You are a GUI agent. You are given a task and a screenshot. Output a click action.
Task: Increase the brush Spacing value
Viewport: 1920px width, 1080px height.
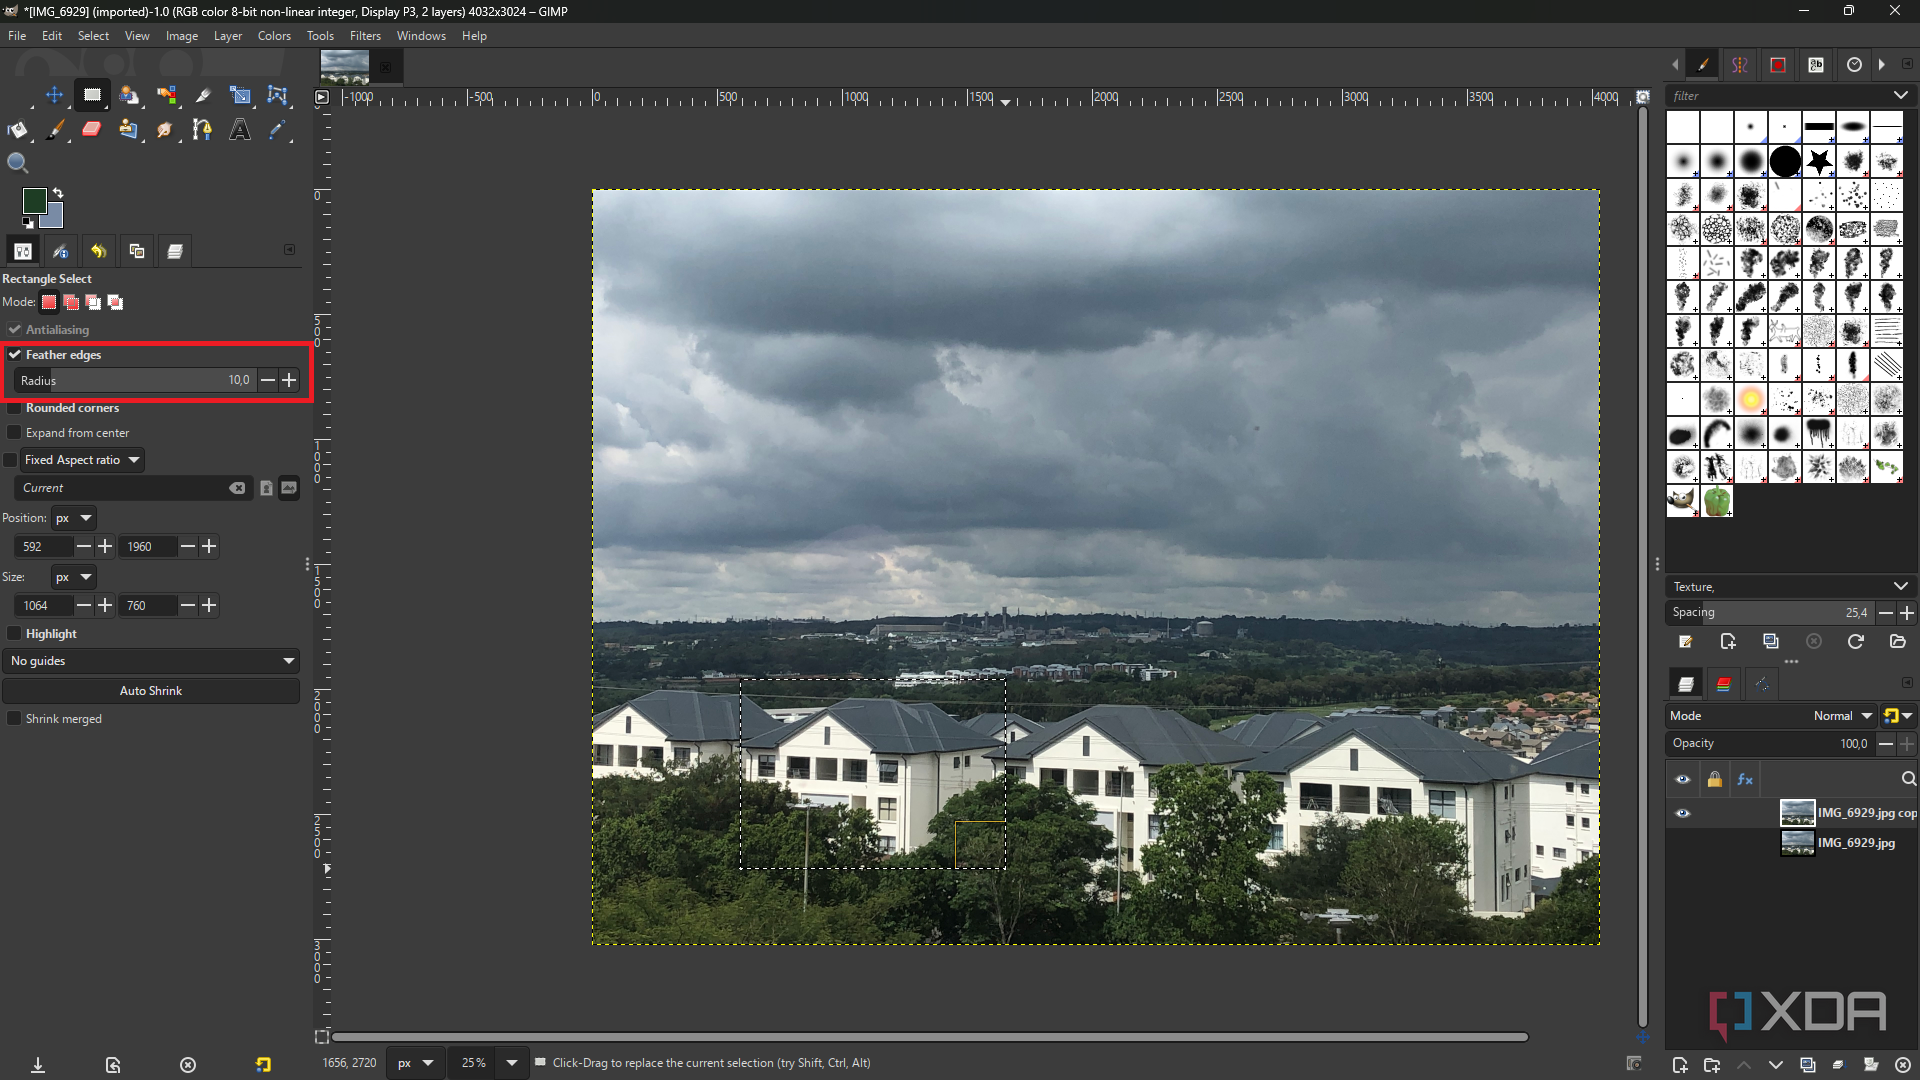click(x=1907, y=613)
